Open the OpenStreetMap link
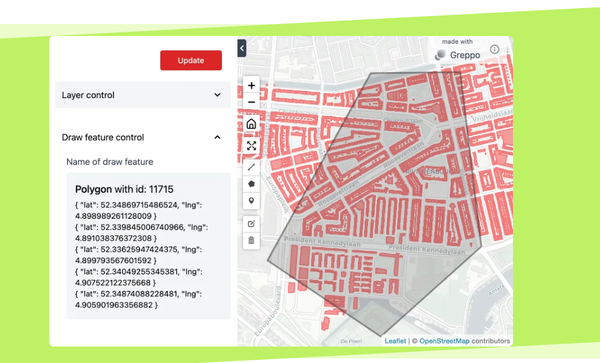Viewport: 600px width, 363px height. pos(444,341)
